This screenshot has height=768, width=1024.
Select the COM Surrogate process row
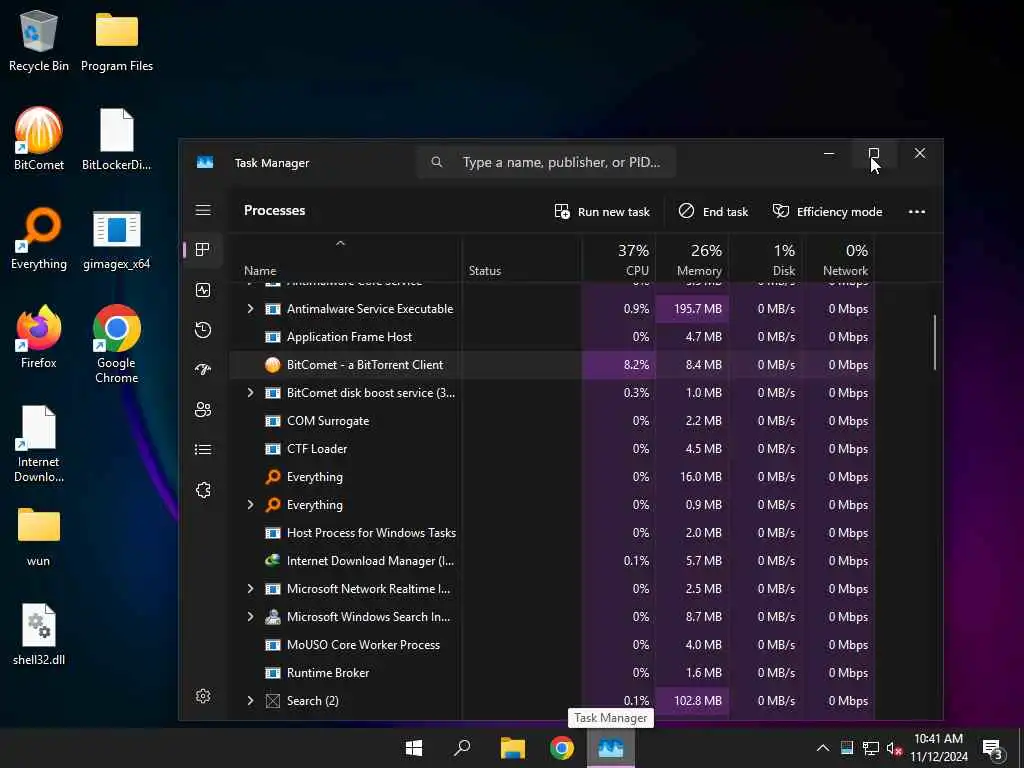pyautogui.click(x=552, y=421)
